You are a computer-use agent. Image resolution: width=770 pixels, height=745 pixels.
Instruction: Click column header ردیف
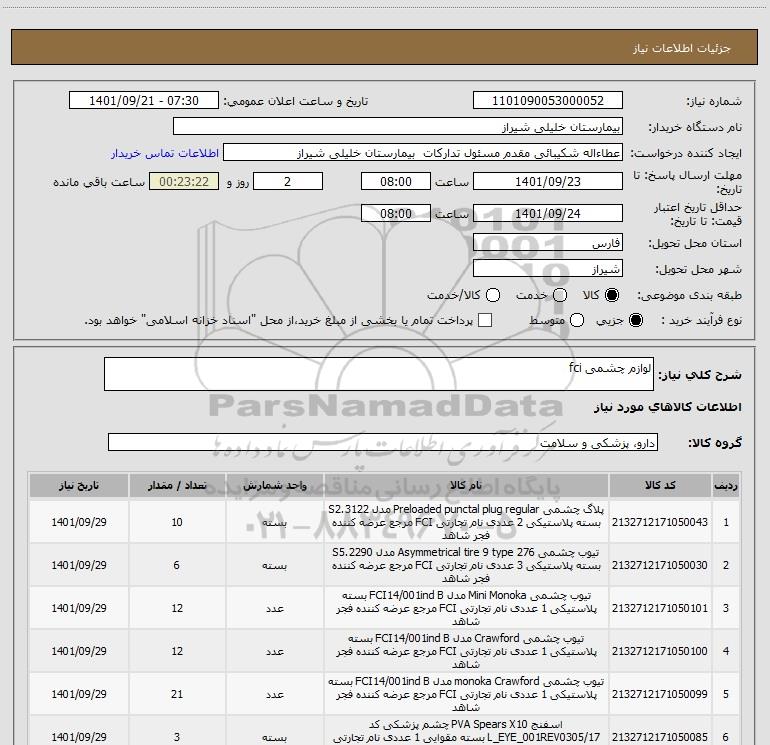pos(726,485)
